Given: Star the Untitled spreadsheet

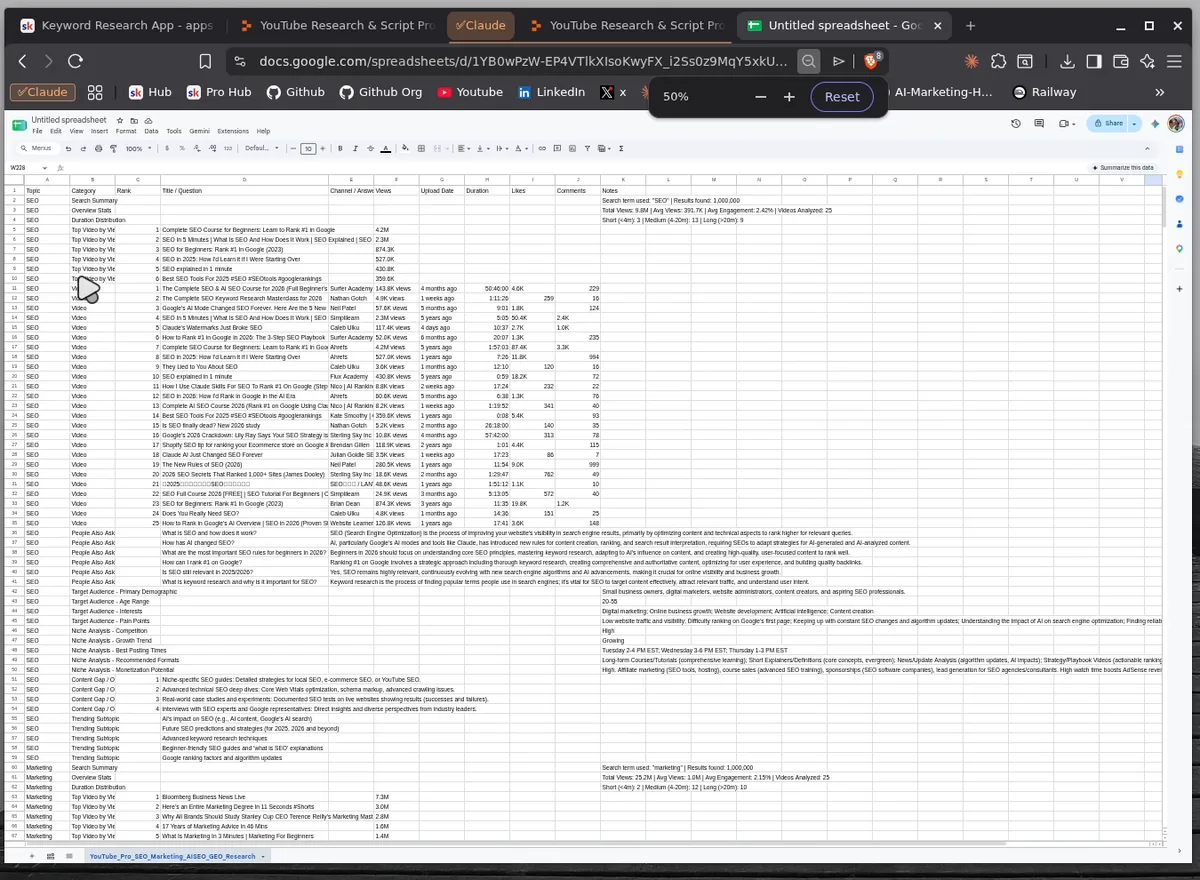Looking at the screenshot, I should click(x=120, y=120).
